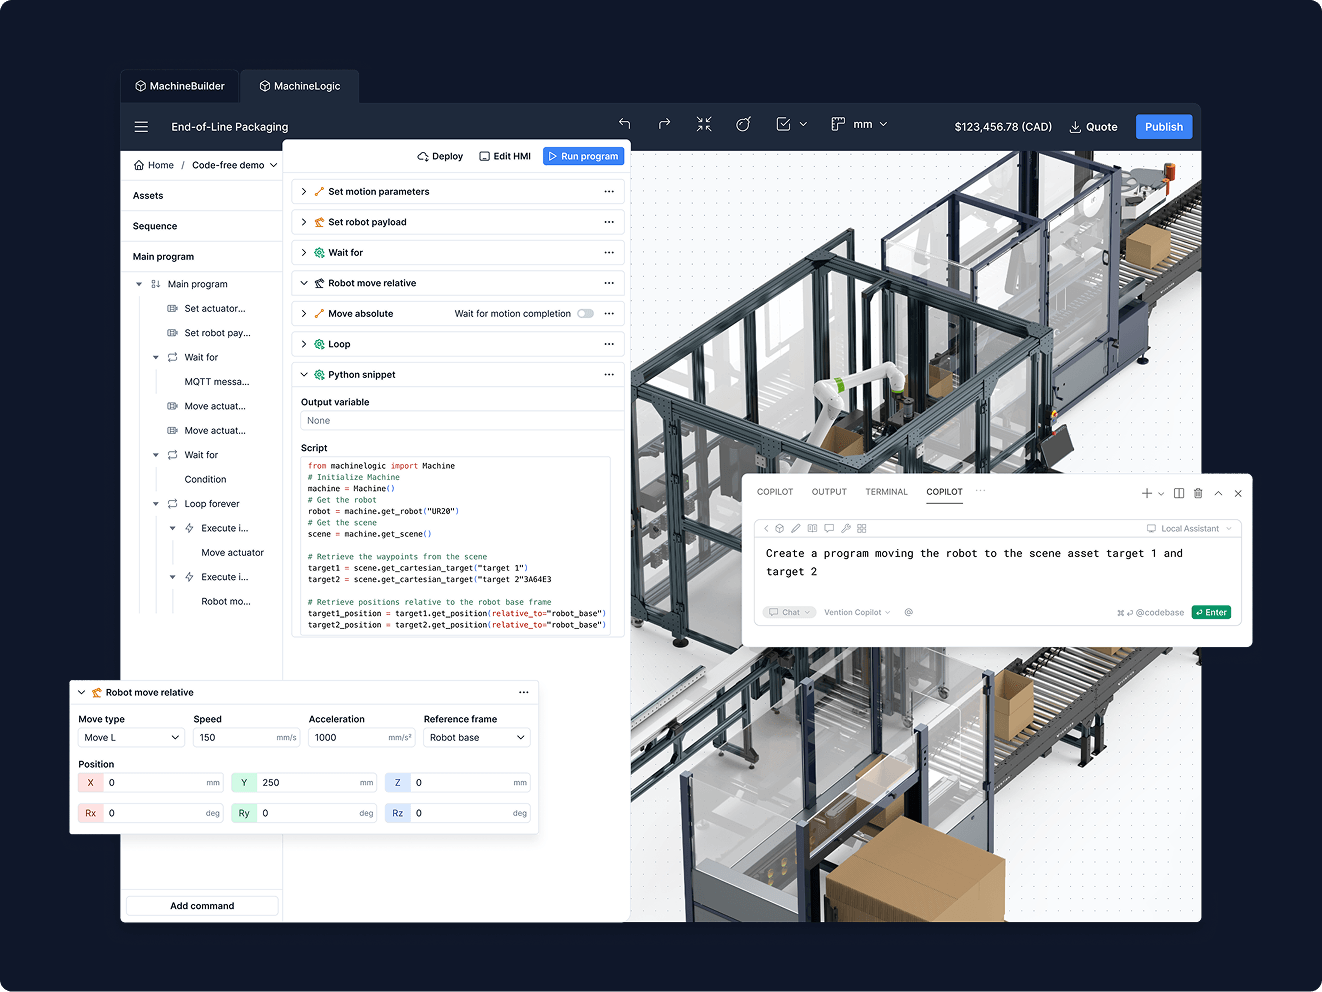Expand the Set robot payload command
1322x992 pixels.
point(304,222)
